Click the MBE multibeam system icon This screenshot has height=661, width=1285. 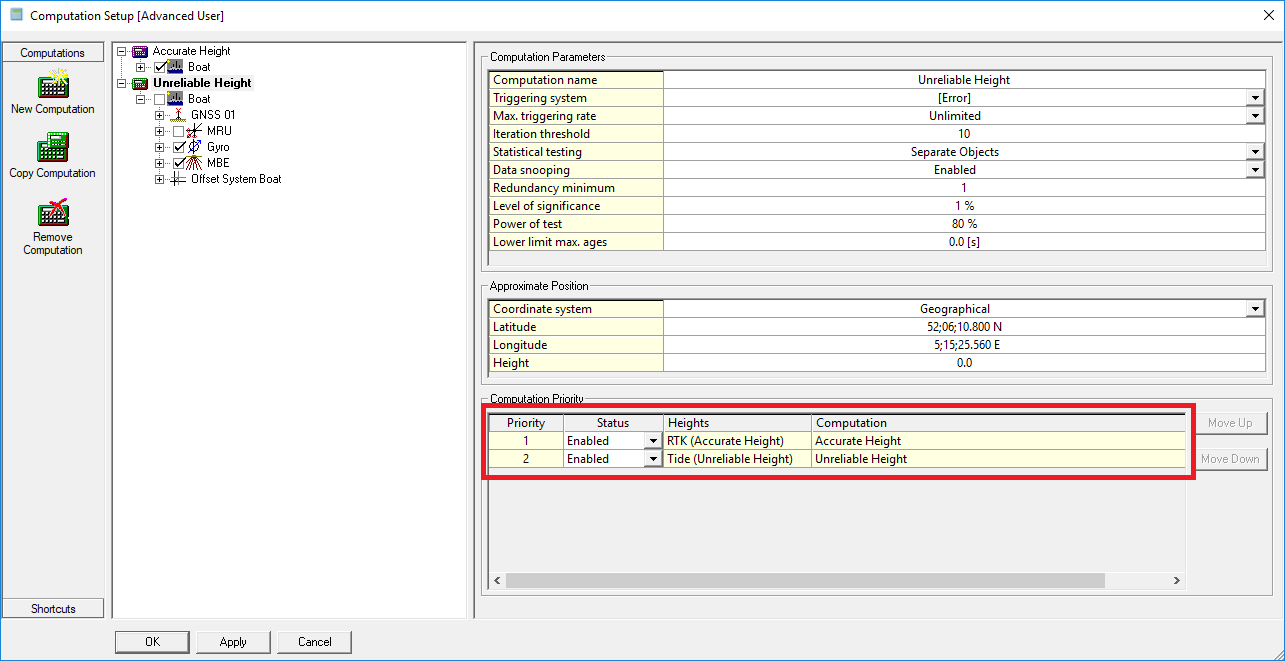pos(194,163)
